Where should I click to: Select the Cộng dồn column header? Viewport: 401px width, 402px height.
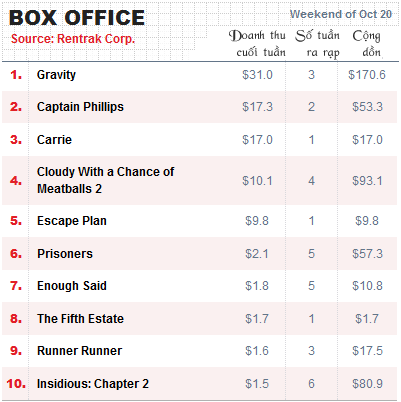pos(367,44)
